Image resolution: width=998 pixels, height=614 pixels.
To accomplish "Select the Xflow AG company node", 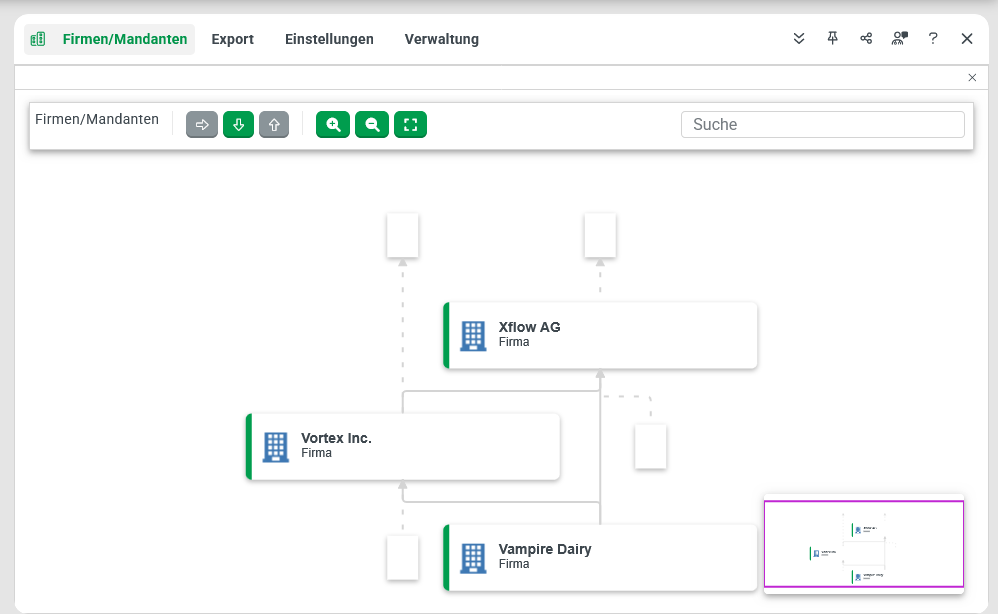I will [600, 335].
